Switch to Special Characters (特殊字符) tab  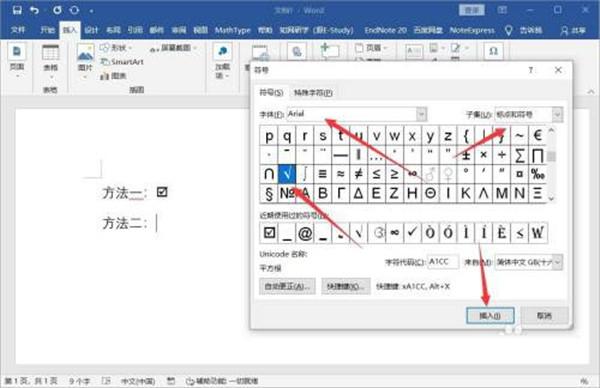313,93
